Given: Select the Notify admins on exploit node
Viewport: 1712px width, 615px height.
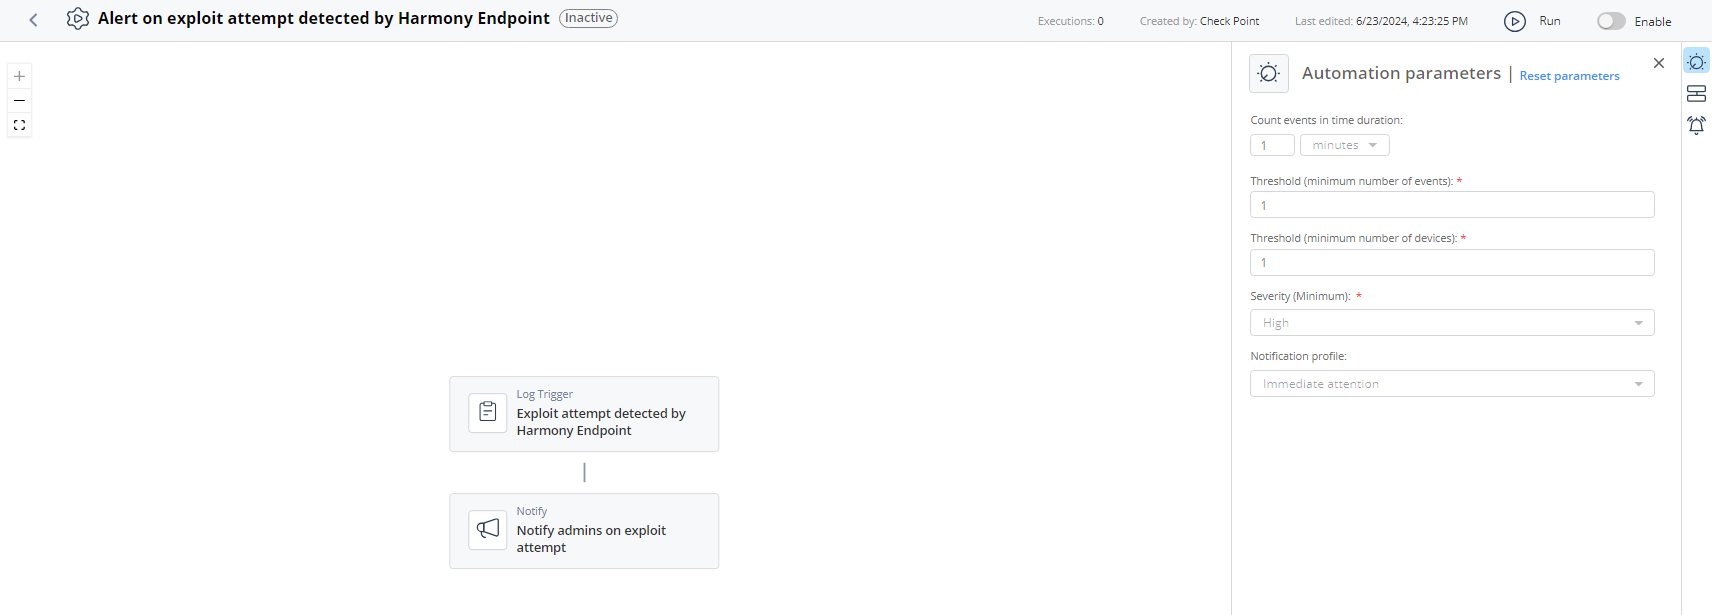Looking at the screenshot, I should (584, 531).
